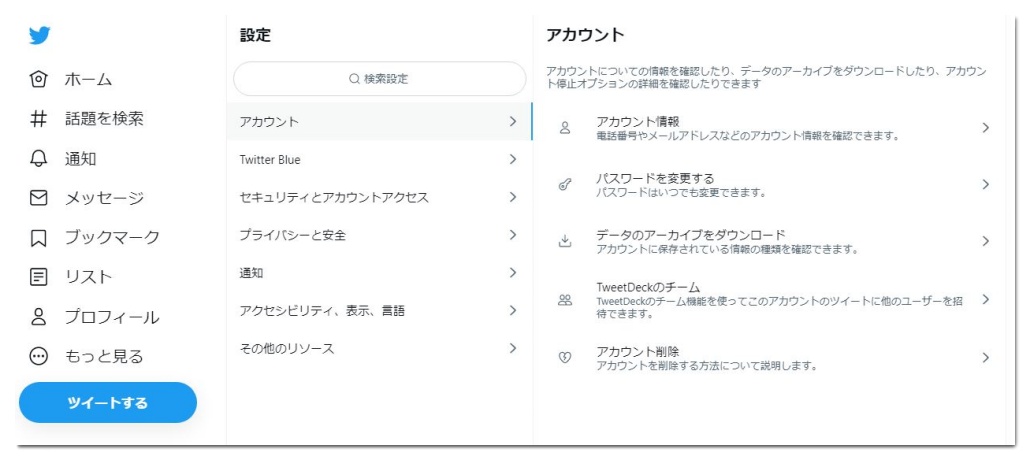Select the リスト list icon
This screenshot has height=460, width=1030.
point(39,277)
